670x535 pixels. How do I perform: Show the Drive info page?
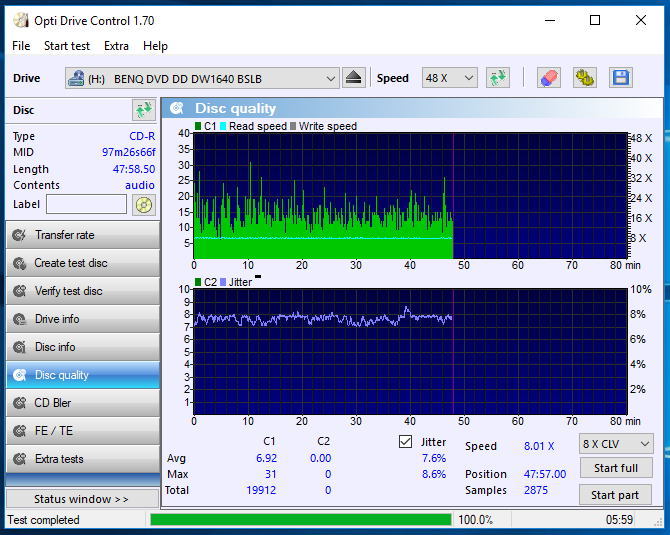pos(83,319)
